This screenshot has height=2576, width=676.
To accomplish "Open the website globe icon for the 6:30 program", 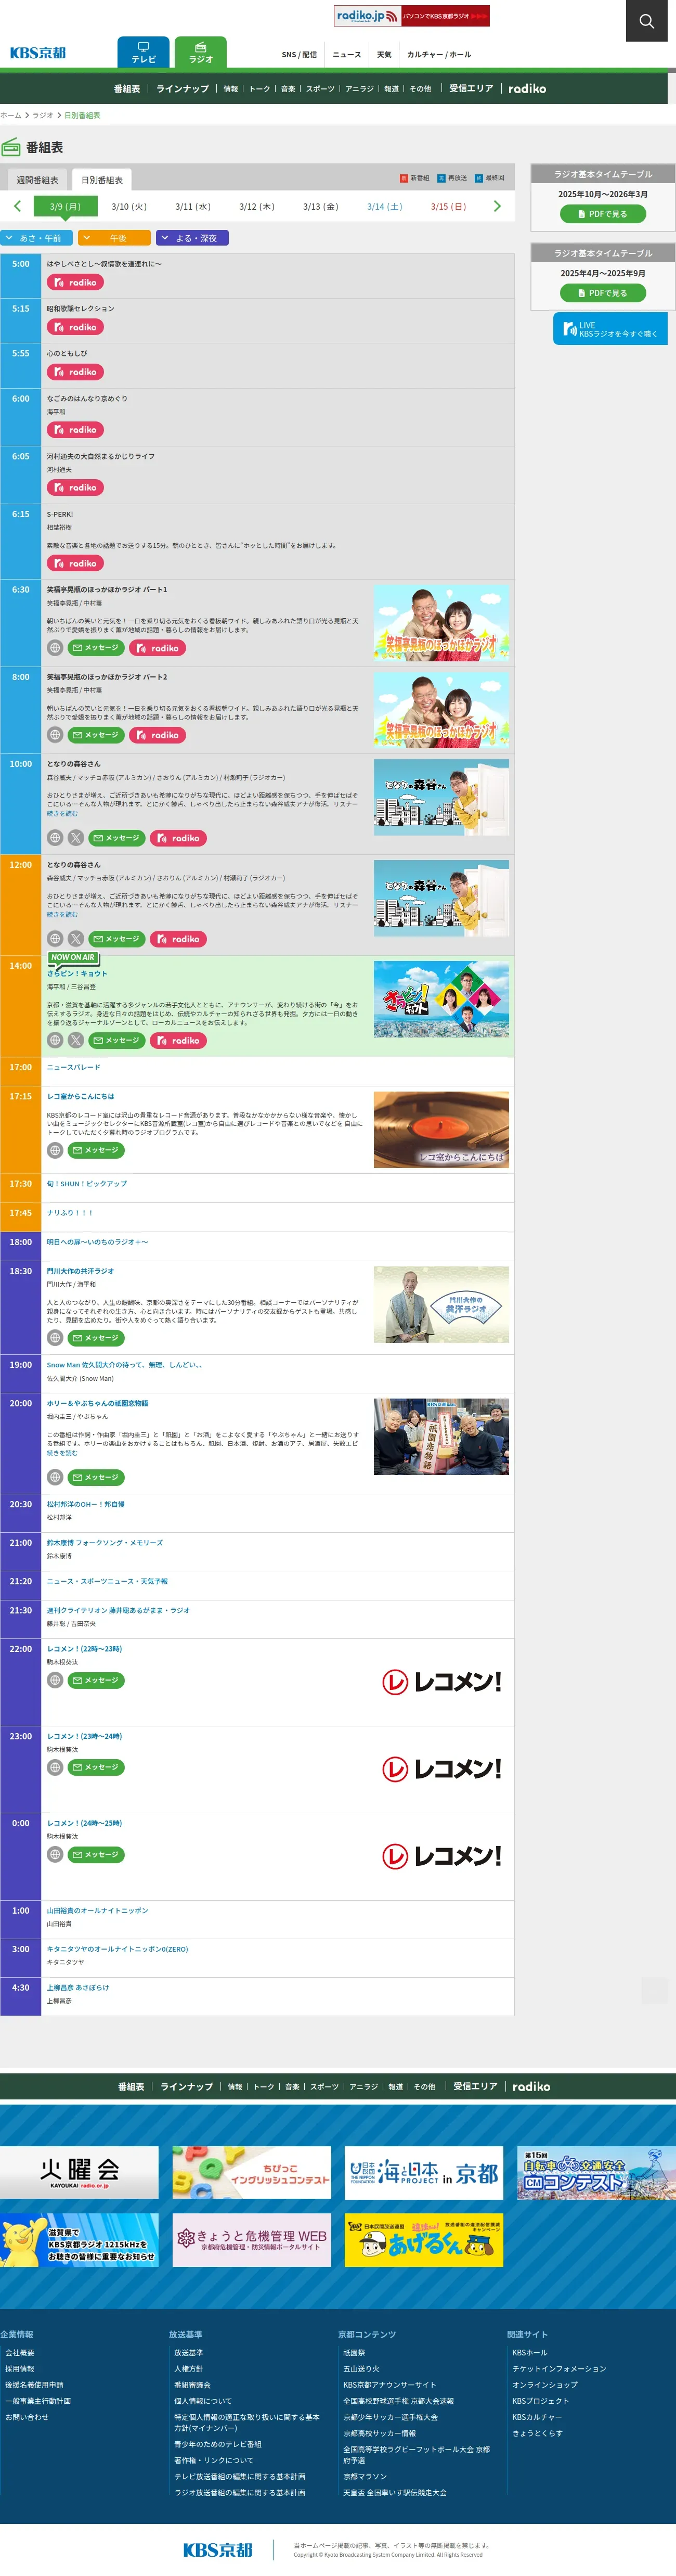I will tap(55, 648).
